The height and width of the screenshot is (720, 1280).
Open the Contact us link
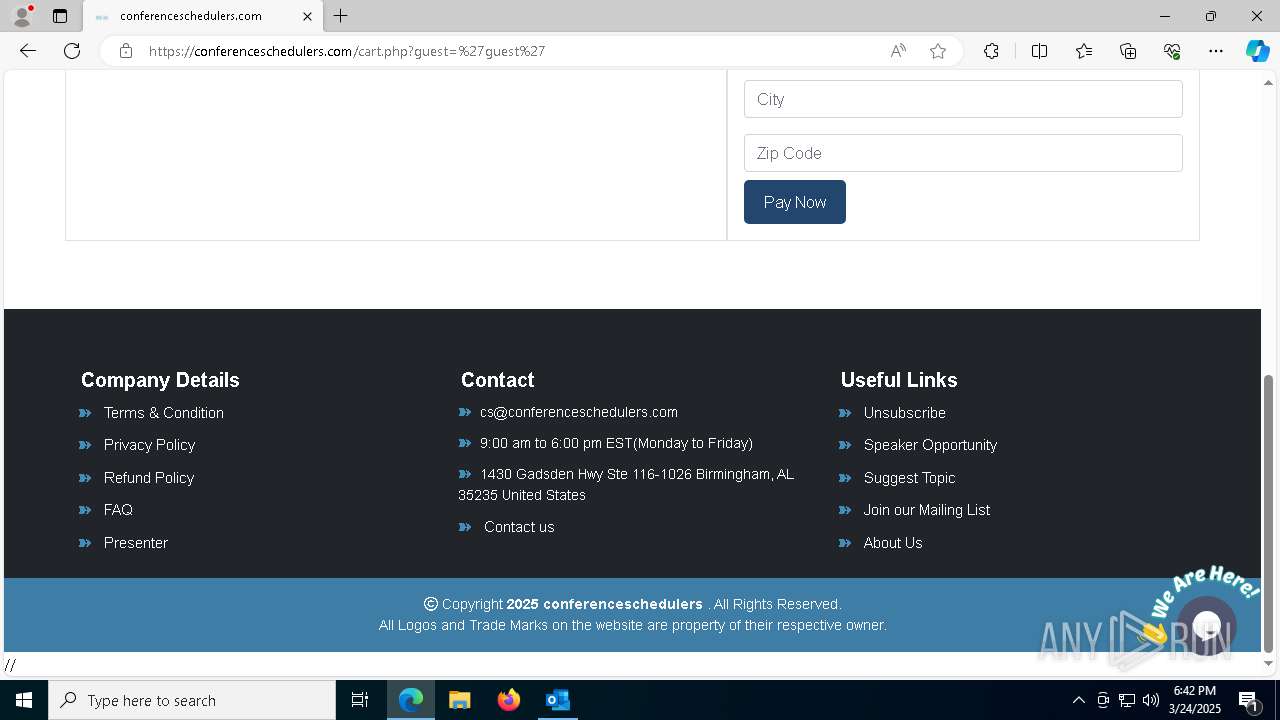tap(519, 527)
